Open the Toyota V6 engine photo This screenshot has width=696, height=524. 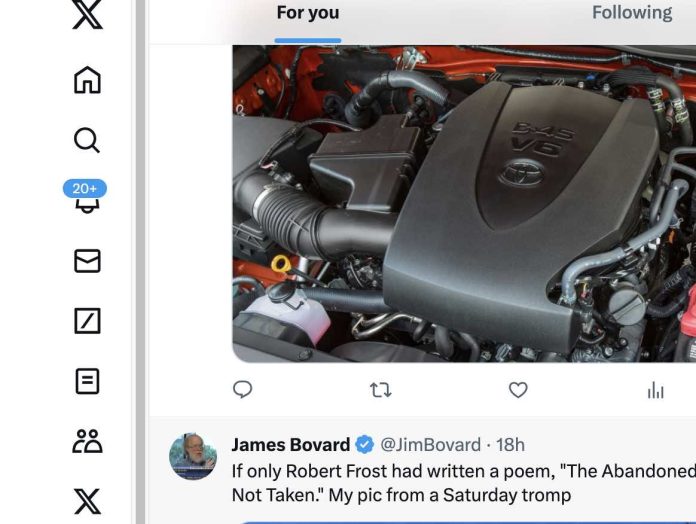[x=464, y=204]
